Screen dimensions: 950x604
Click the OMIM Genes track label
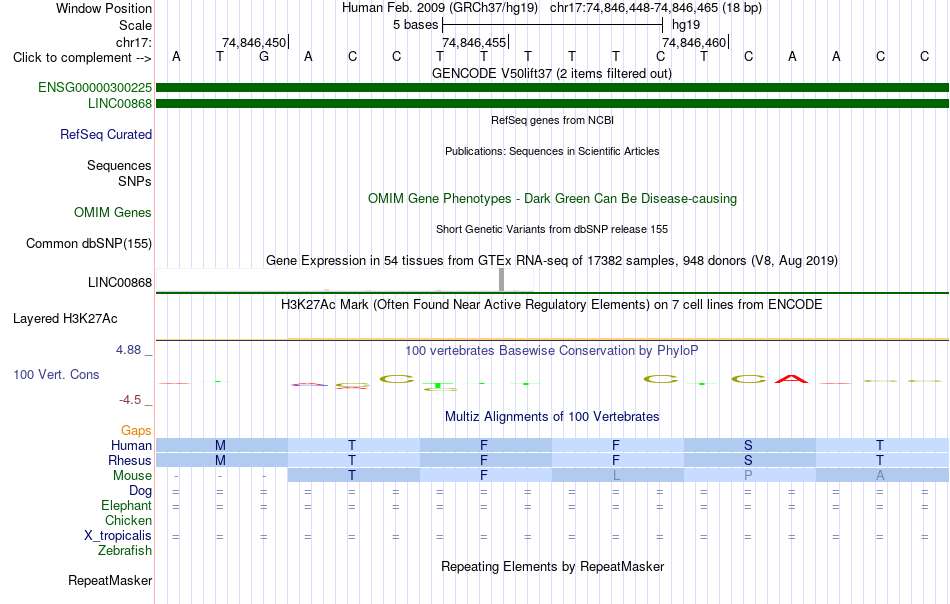click(x=113, y=213)
